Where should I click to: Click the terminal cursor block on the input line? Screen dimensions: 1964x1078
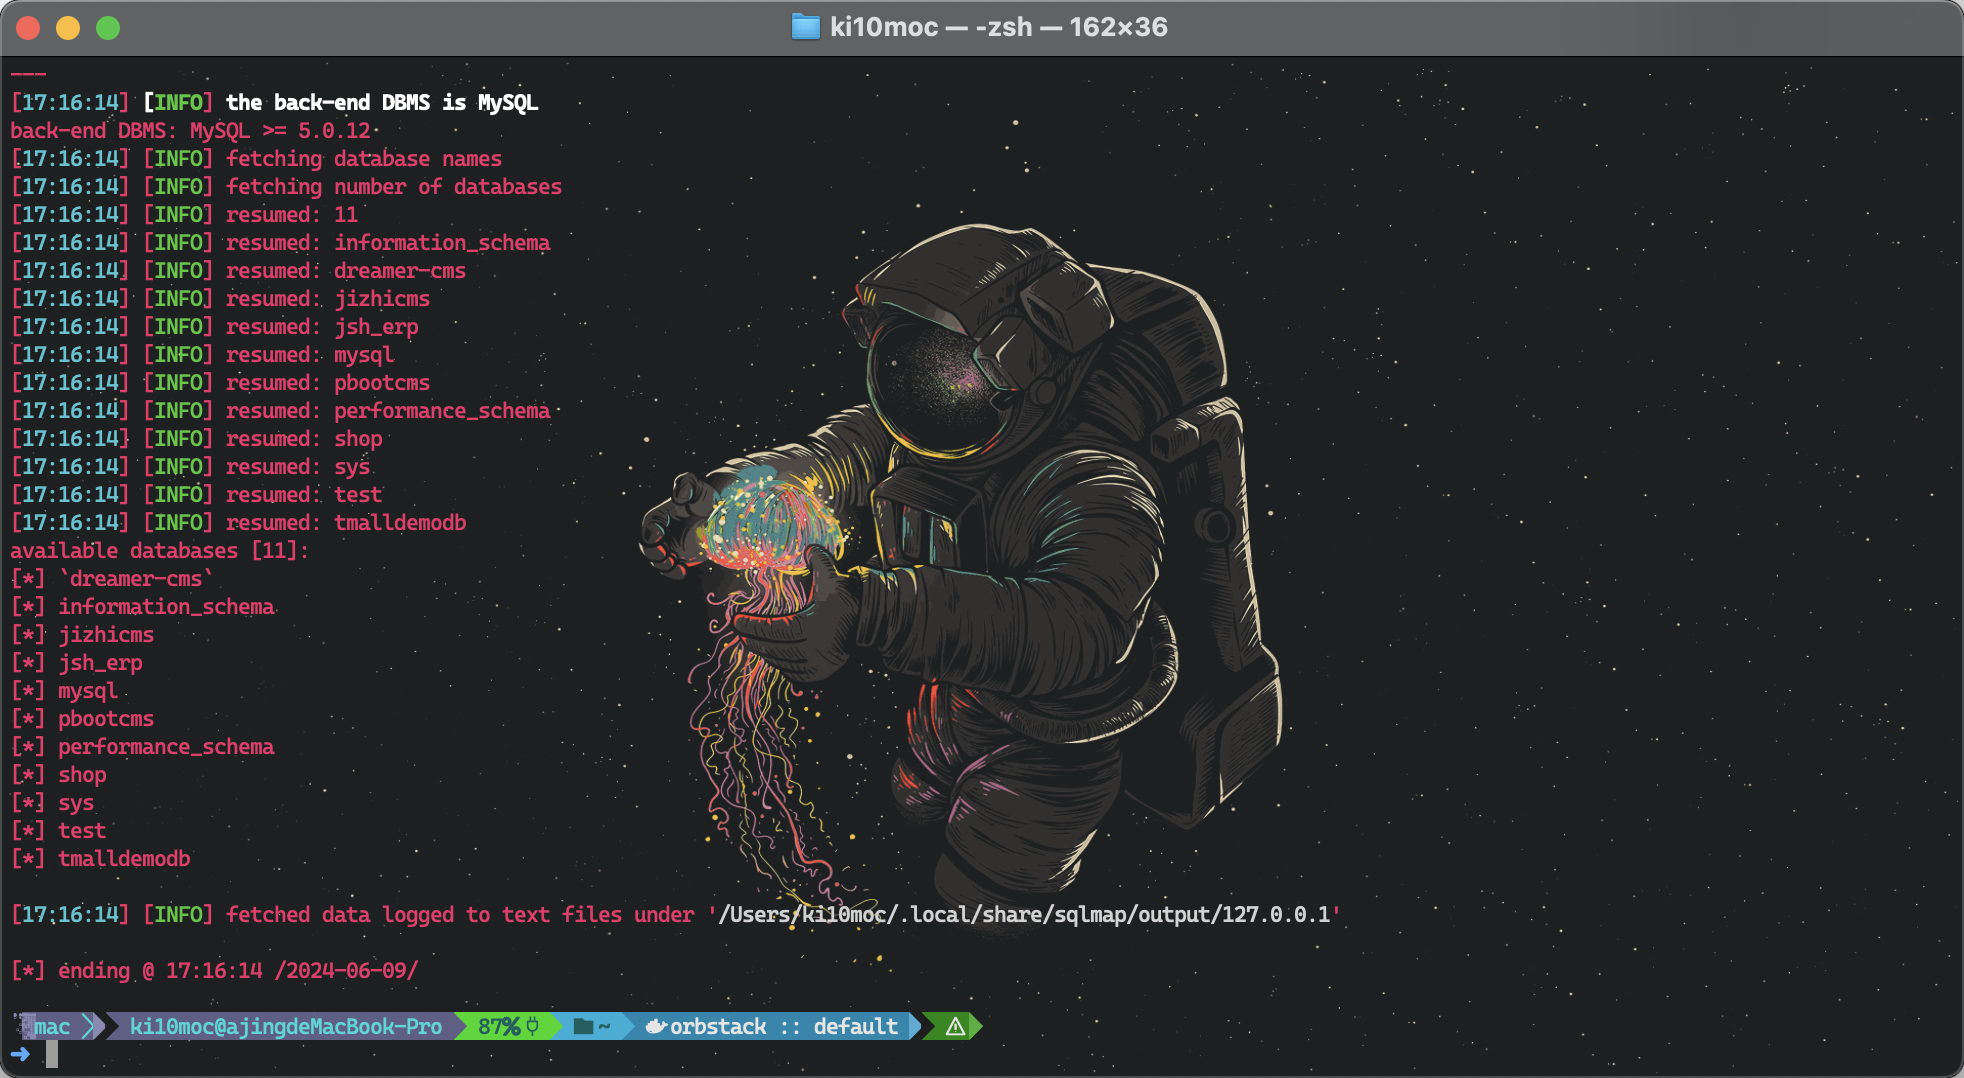tap(52, 1054)
